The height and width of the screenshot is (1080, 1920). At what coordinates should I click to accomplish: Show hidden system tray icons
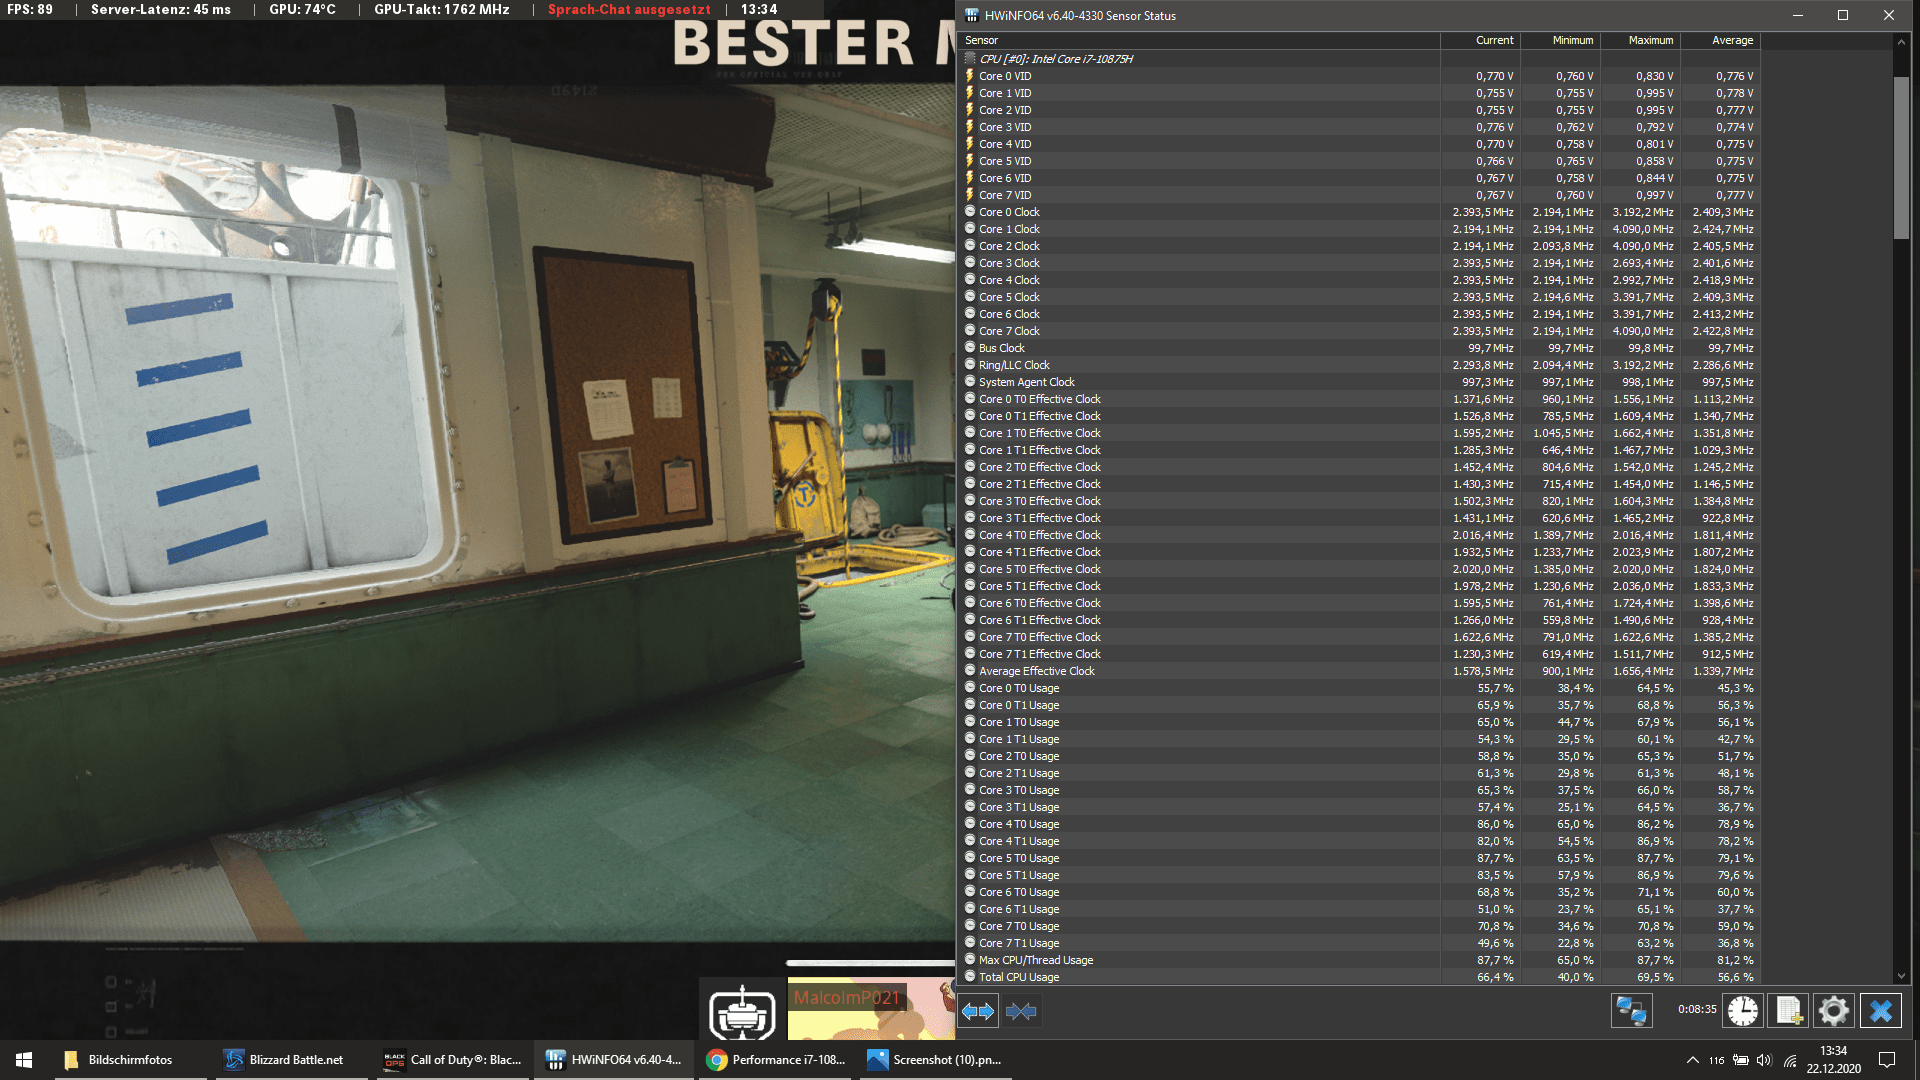click(1692, 1060)
